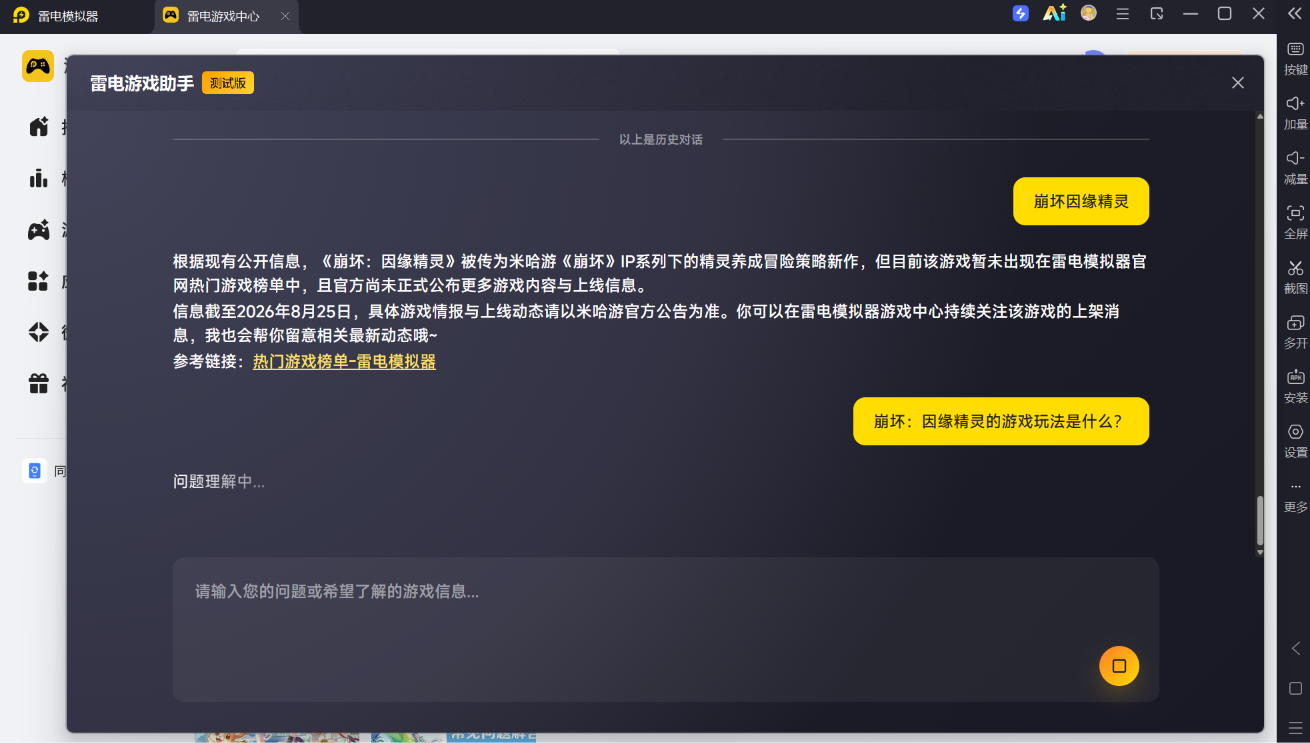
Task: Take a screenshot with the 截图 scissors icon
Action: coord(1295,268)
